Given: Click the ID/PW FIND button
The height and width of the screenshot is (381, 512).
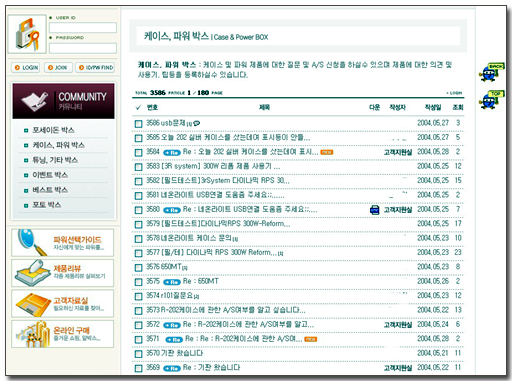Looking at the screenshot, I should point(95,67).
